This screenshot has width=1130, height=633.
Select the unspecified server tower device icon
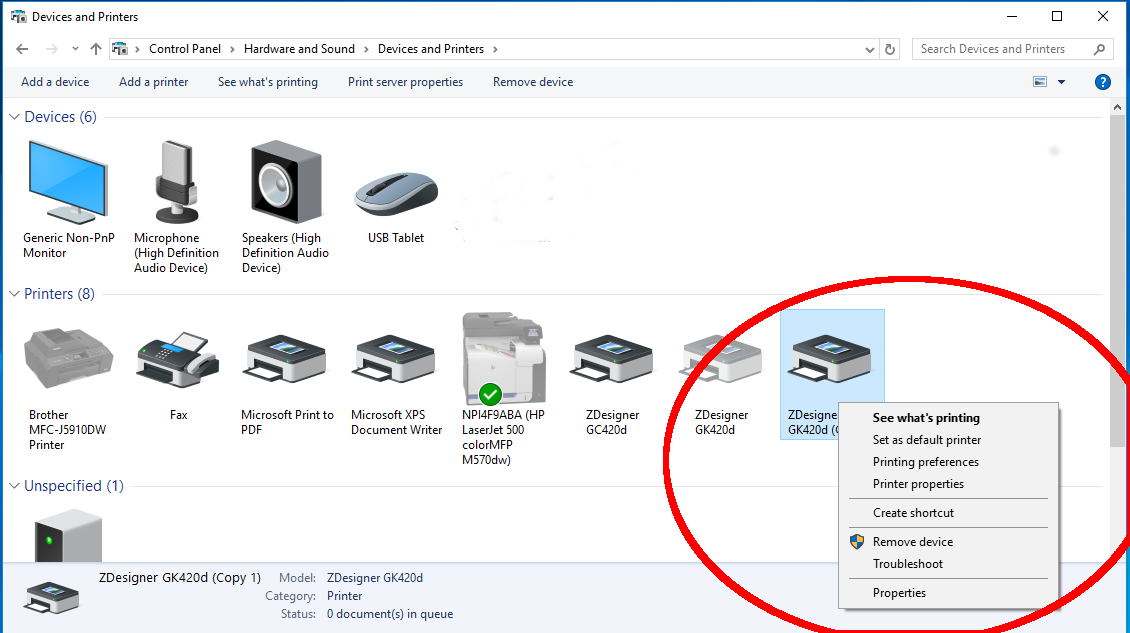click(68, 535)
